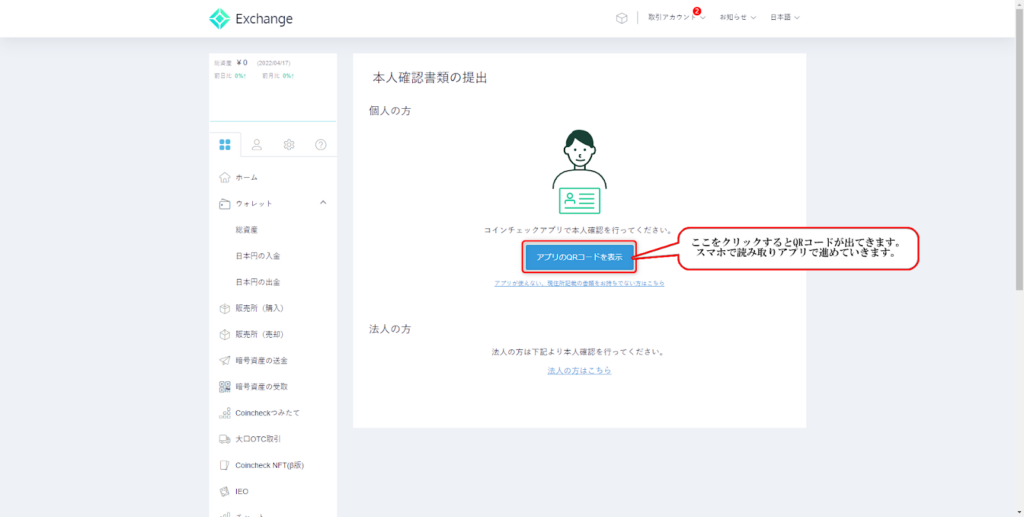Click the 法人の方 section label
The height and width of the screenshot is (517, 1024).
pyautogui.click(x=390, y=329)
